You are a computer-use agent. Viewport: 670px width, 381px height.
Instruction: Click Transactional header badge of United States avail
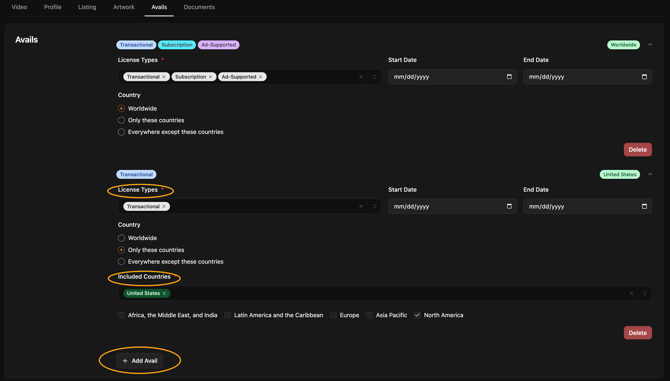pyautogui.click(x=136, y=174)
